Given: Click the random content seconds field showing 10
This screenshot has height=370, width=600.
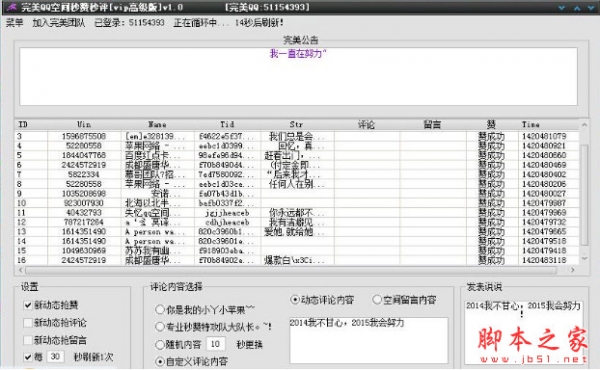Looking at the screenshot, I should click(x=215, y=344).
